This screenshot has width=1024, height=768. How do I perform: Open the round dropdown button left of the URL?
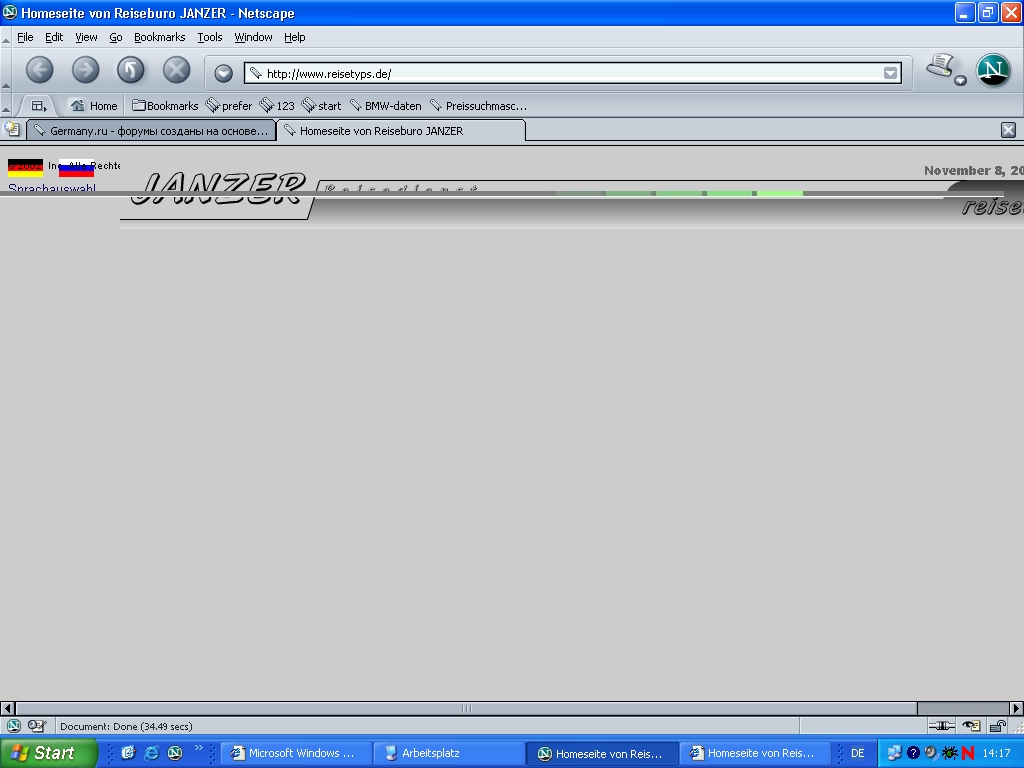coord(223,73)
